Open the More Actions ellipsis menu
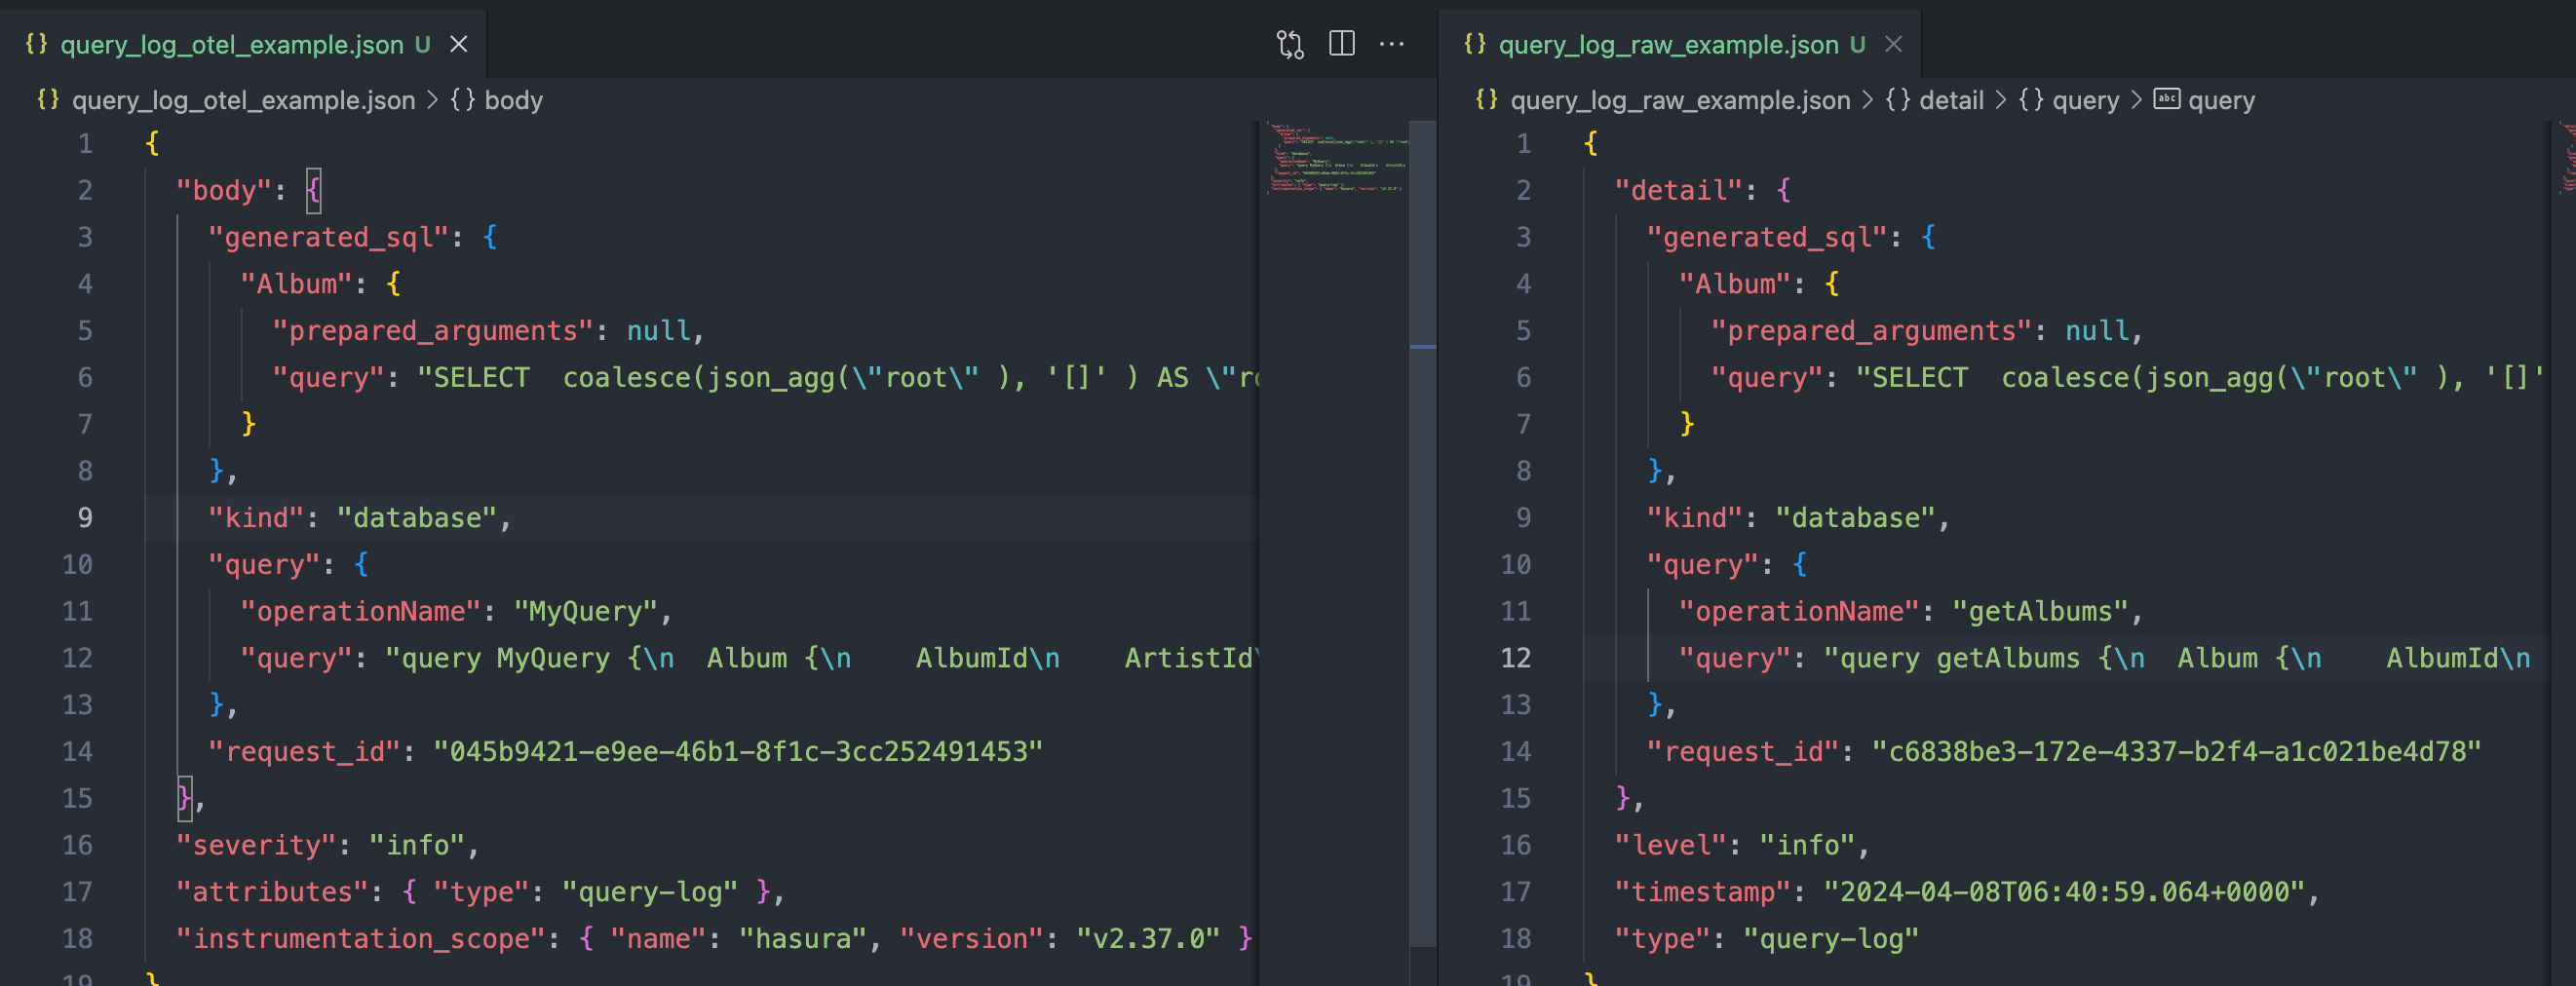Image resolution: width=2576 pixels, height=986 pixels. 1391,44
